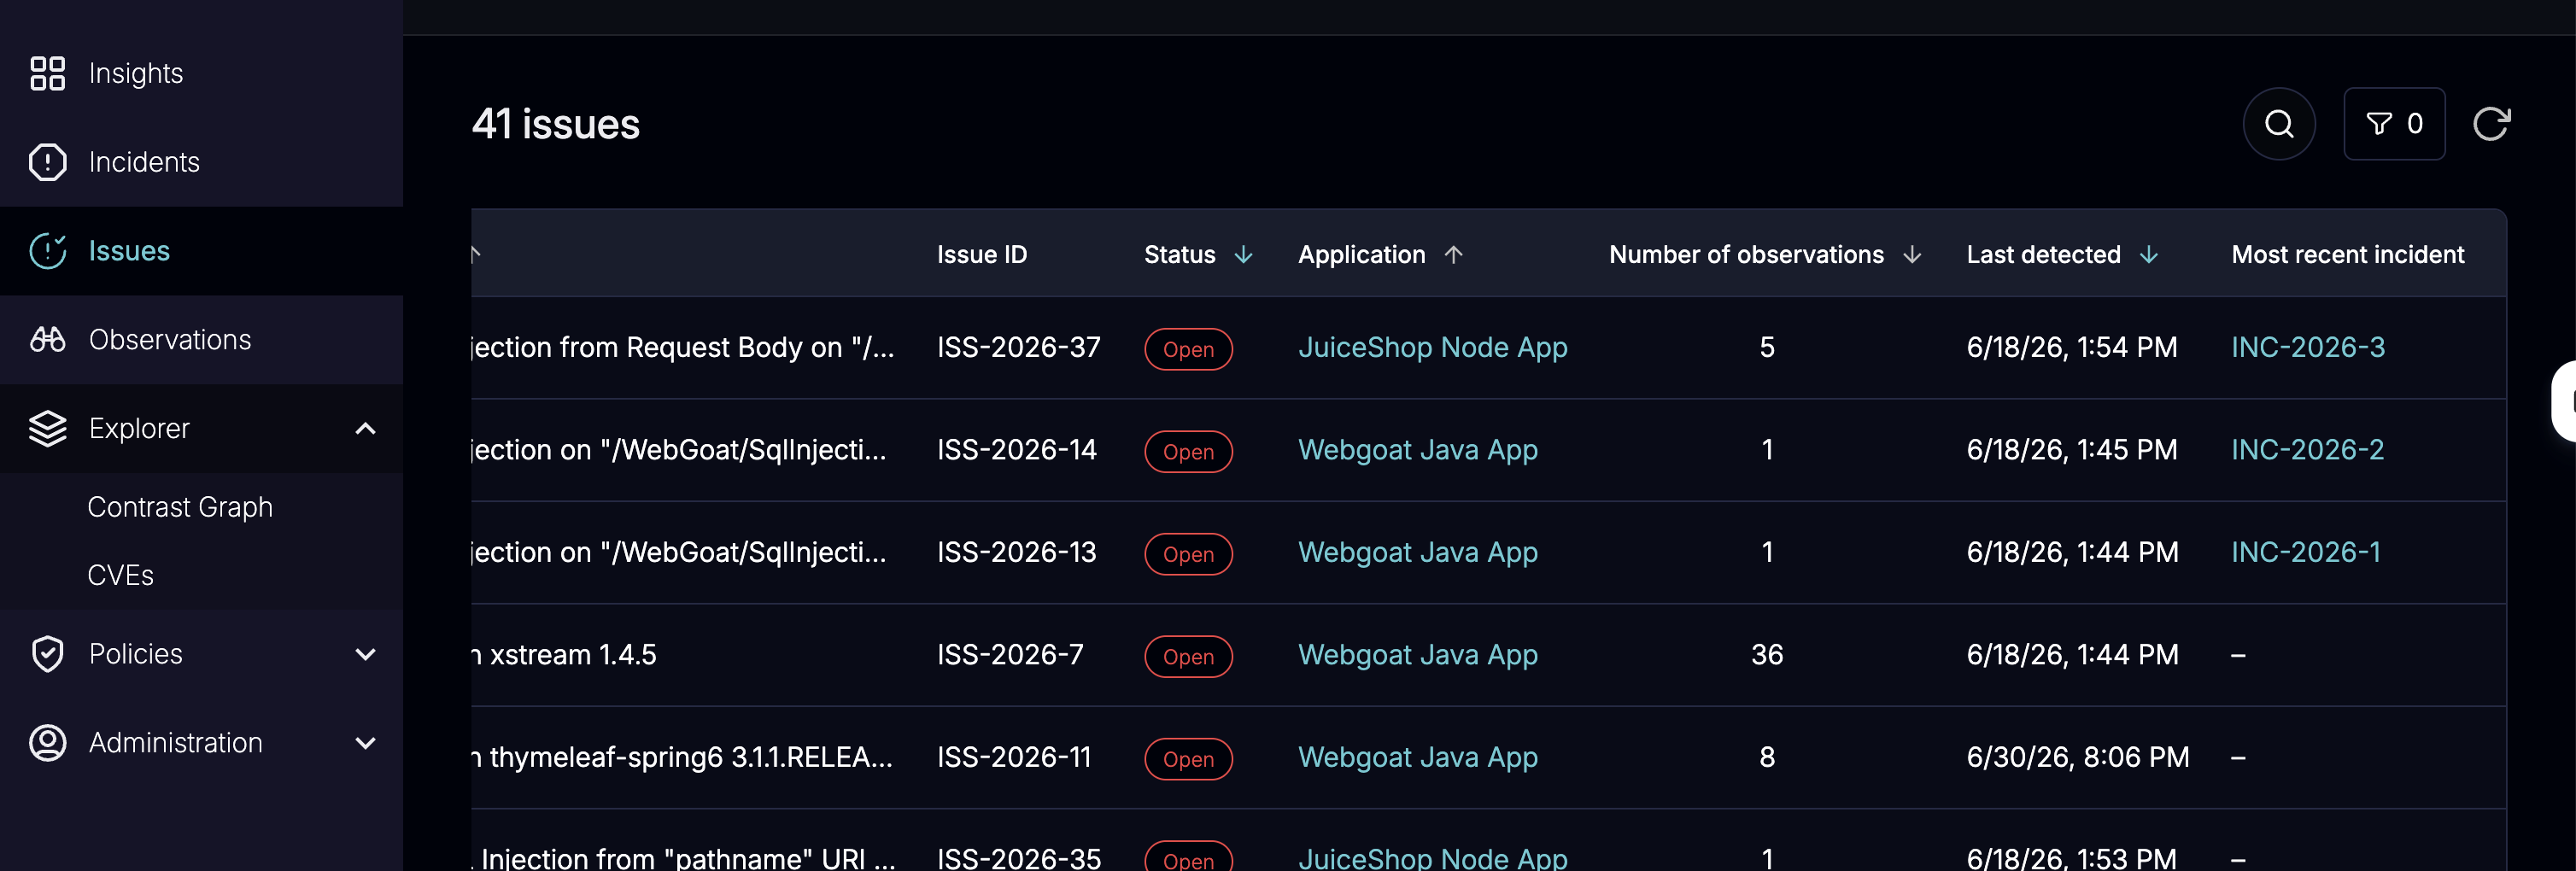The width and height of the screenshot is (2576, 871).
Task: Click issue ID ISS-2026-7
Action: (x=1010, y=655)
